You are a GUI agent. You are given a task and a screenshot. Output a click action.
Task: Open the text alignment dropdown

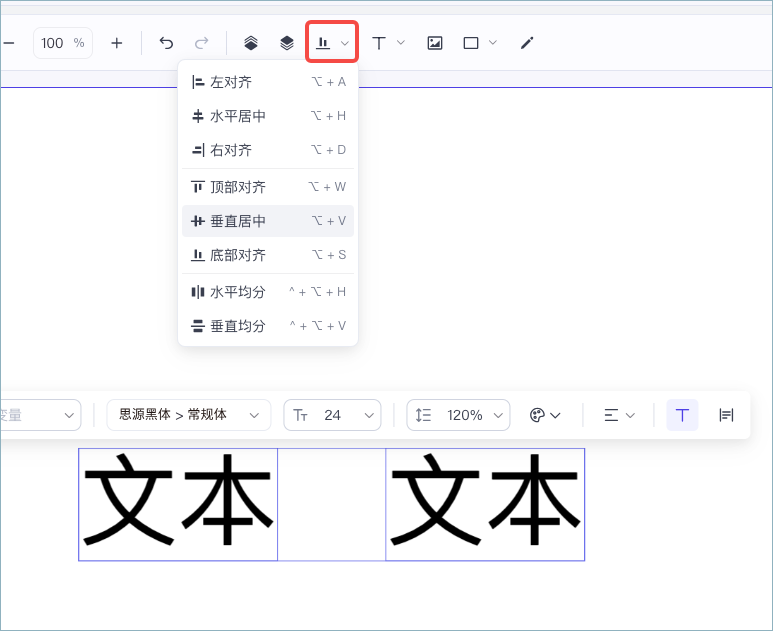pyautogui.click(x=619, y=415)
